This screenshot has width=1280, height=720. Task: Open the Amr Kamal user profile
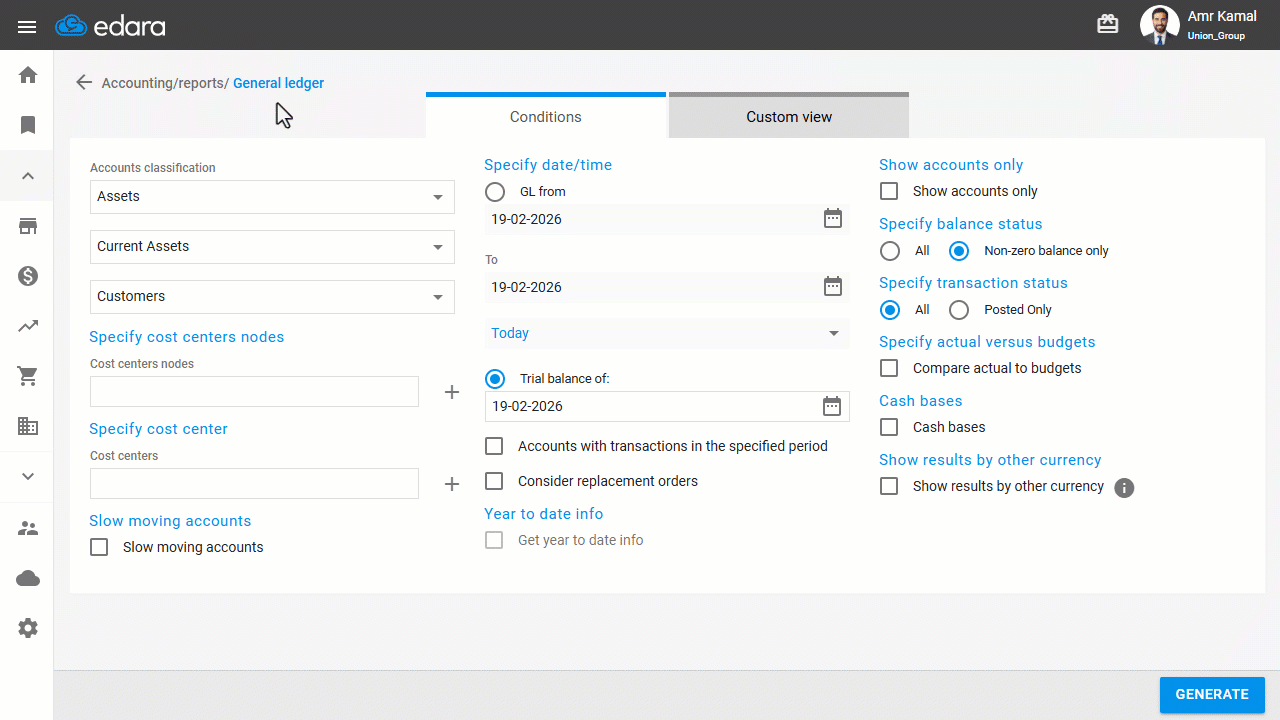tap(1200, 25)
